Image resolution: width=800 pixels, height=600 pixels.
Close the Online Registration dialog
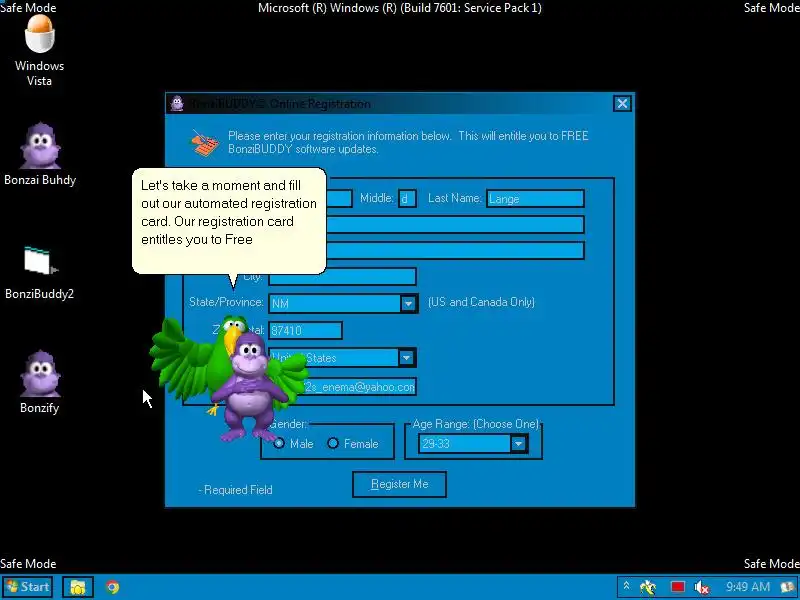[x=622, y=104]
